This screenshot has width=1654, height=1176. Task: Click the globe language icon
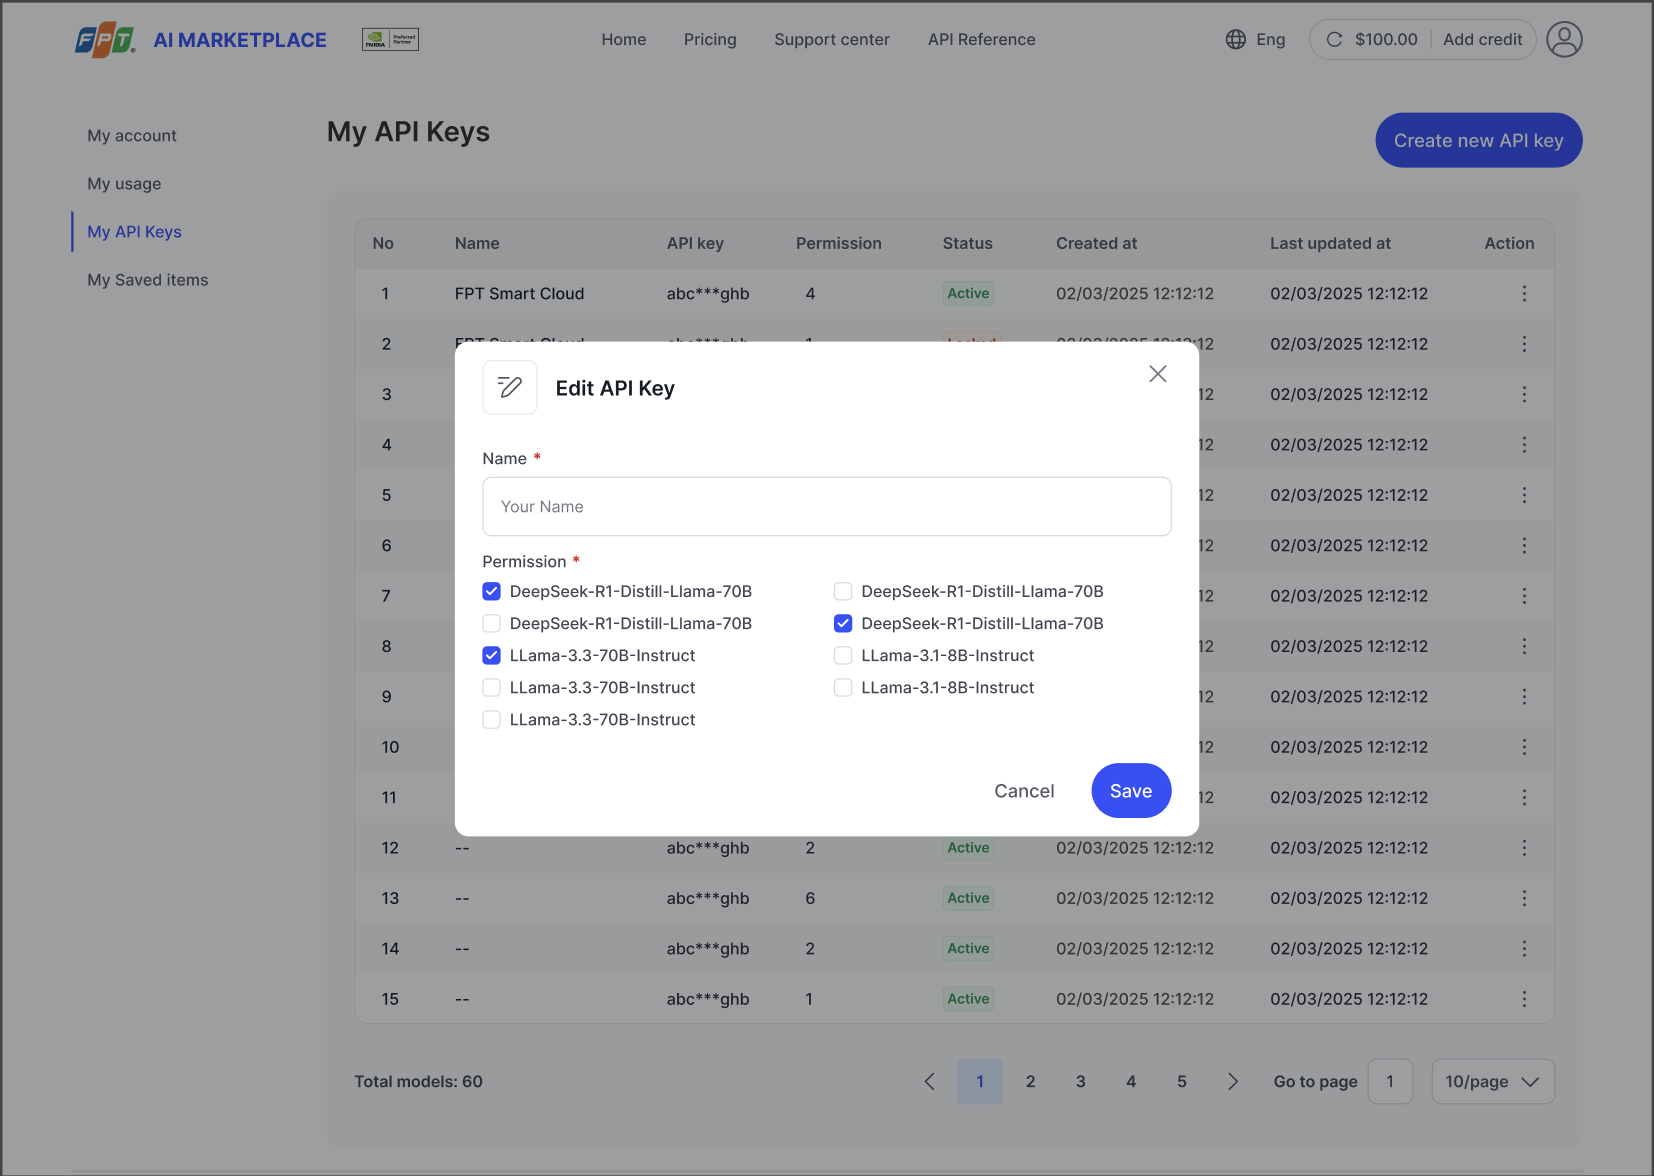pyautogui.click(x=1236, y=40)
